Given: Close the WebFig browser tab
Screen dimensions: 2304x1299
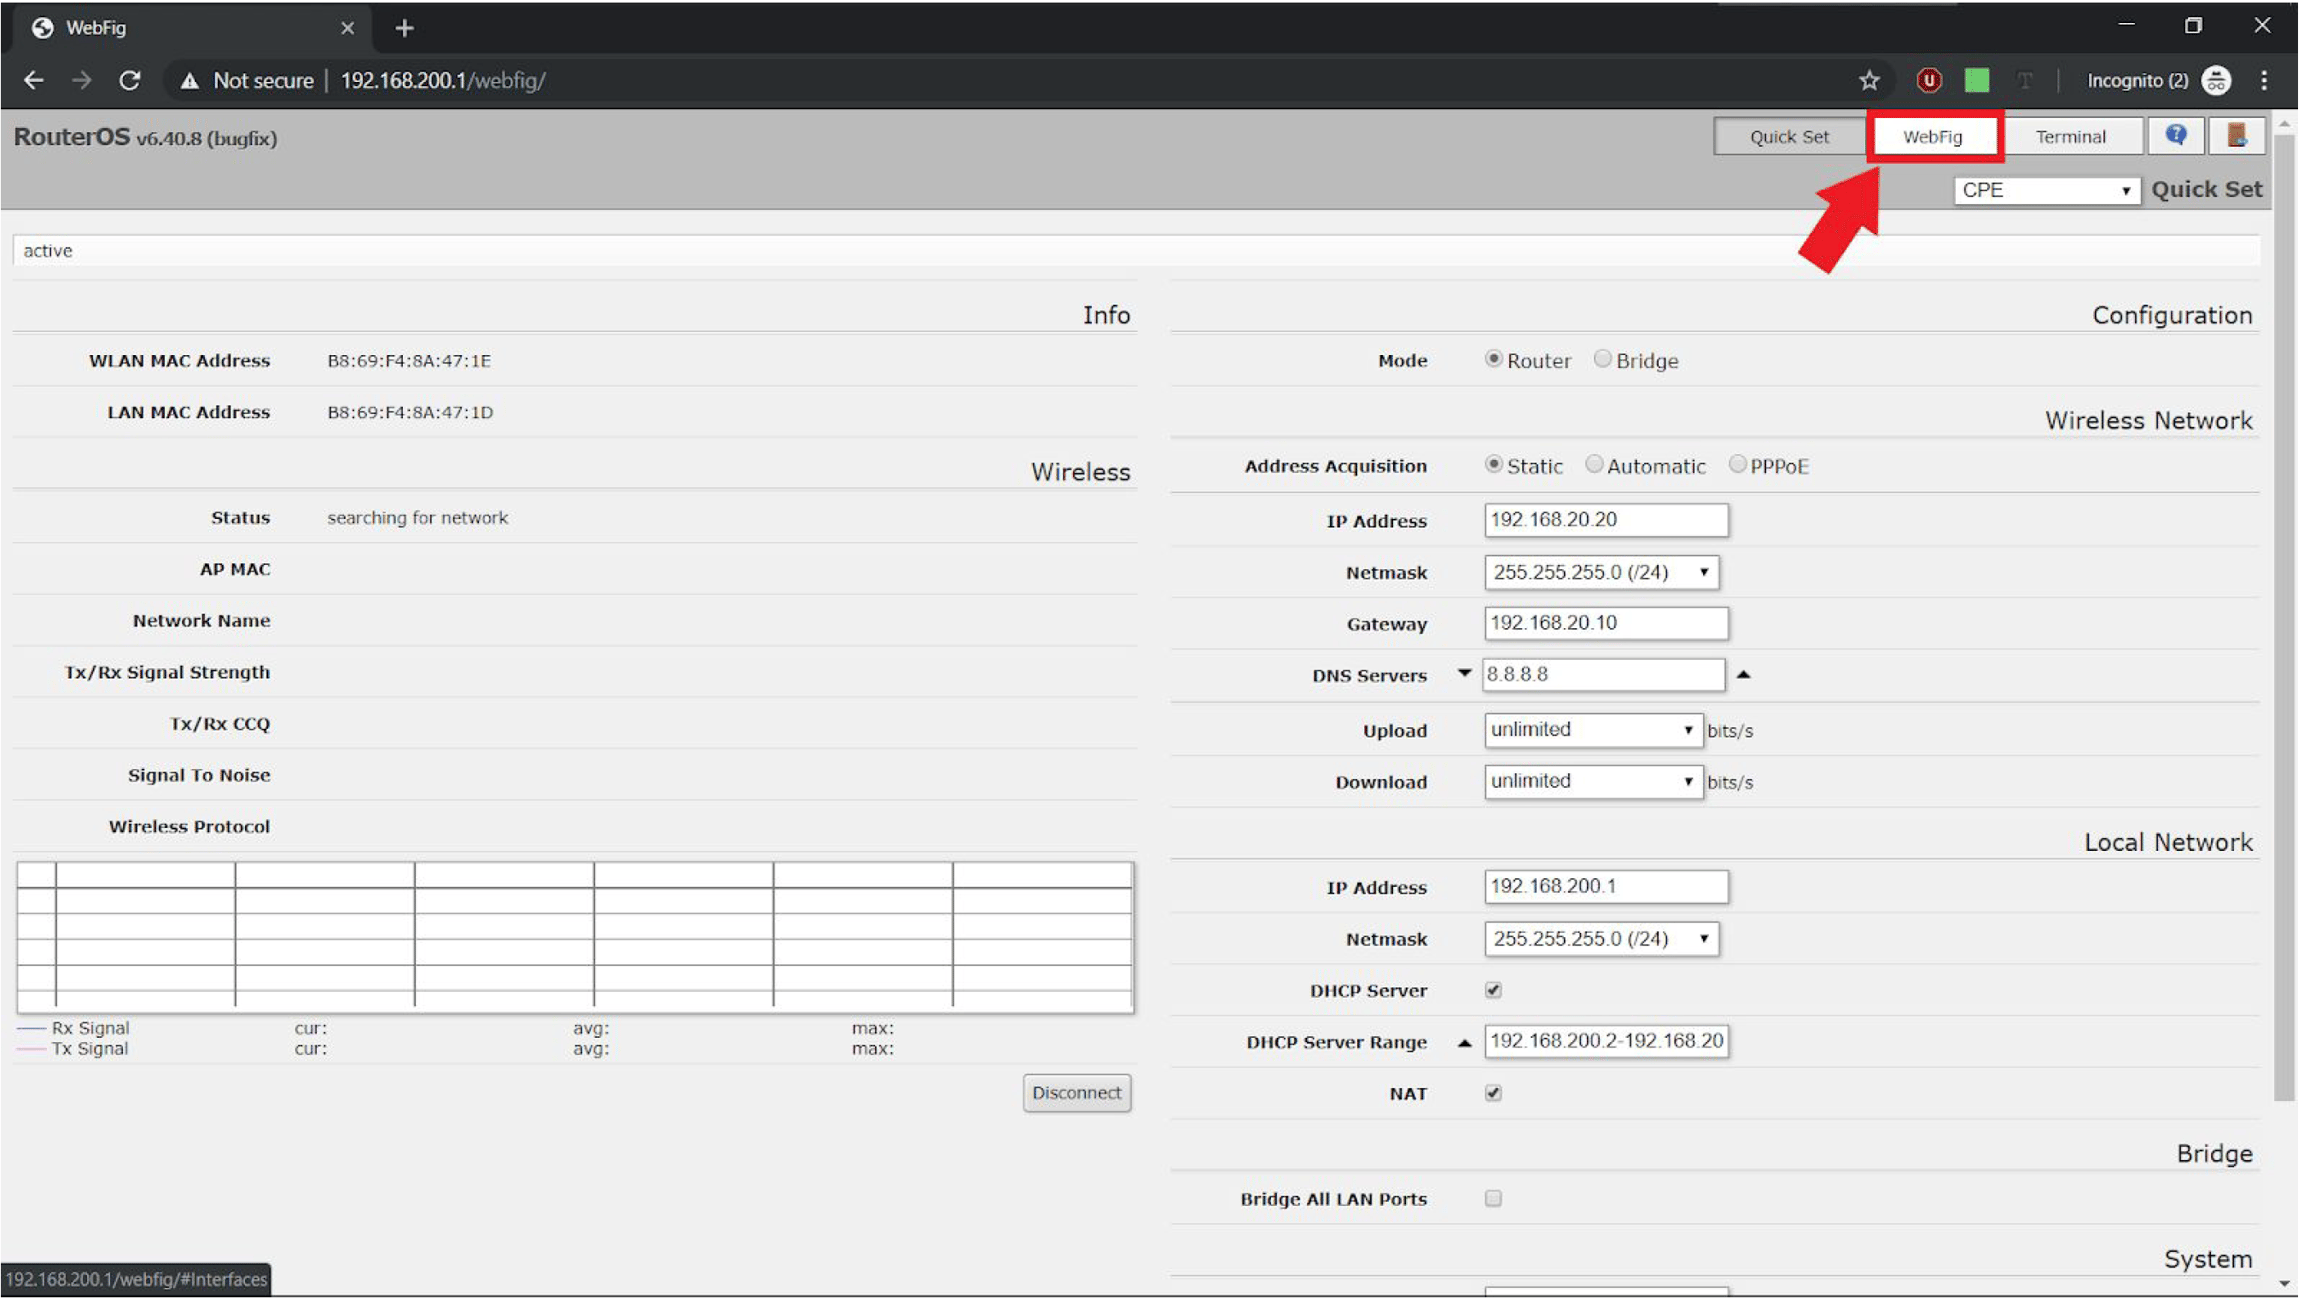Looking at the screenshot, I should click(347, 28).
